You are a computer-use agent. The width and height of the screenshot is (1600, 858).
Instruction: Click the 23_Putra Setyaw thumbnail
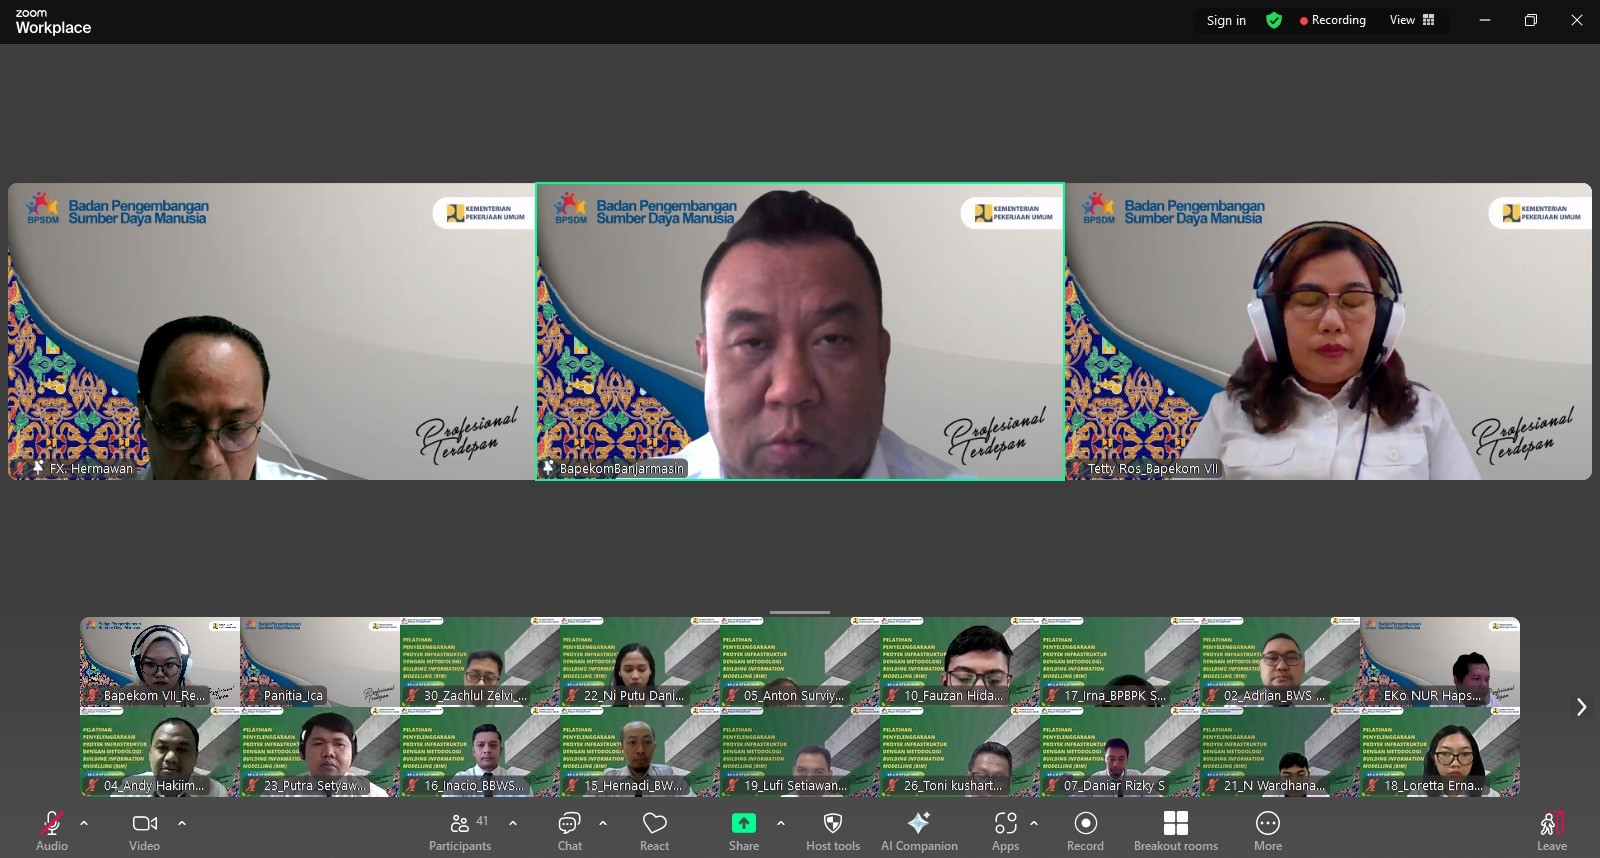point(320,752)
